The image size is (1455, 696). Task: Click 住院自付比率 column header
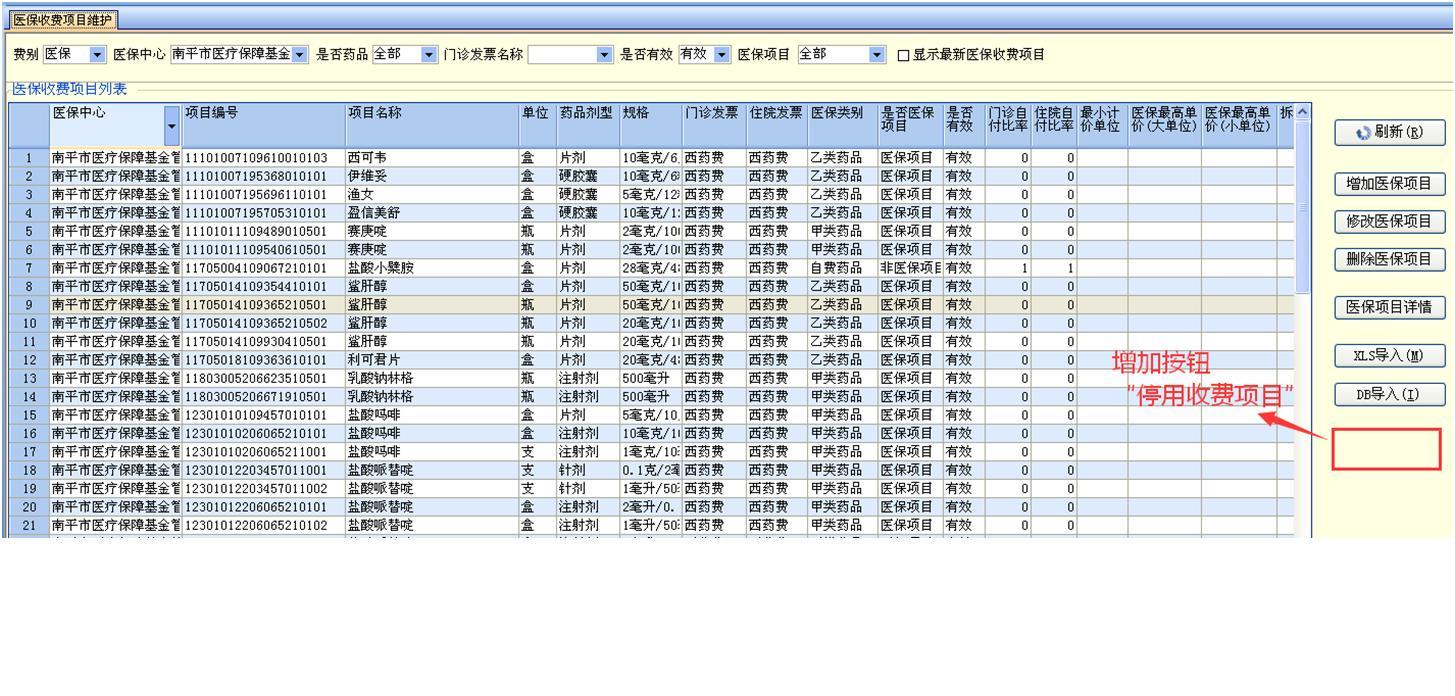tap(1054, 125)
